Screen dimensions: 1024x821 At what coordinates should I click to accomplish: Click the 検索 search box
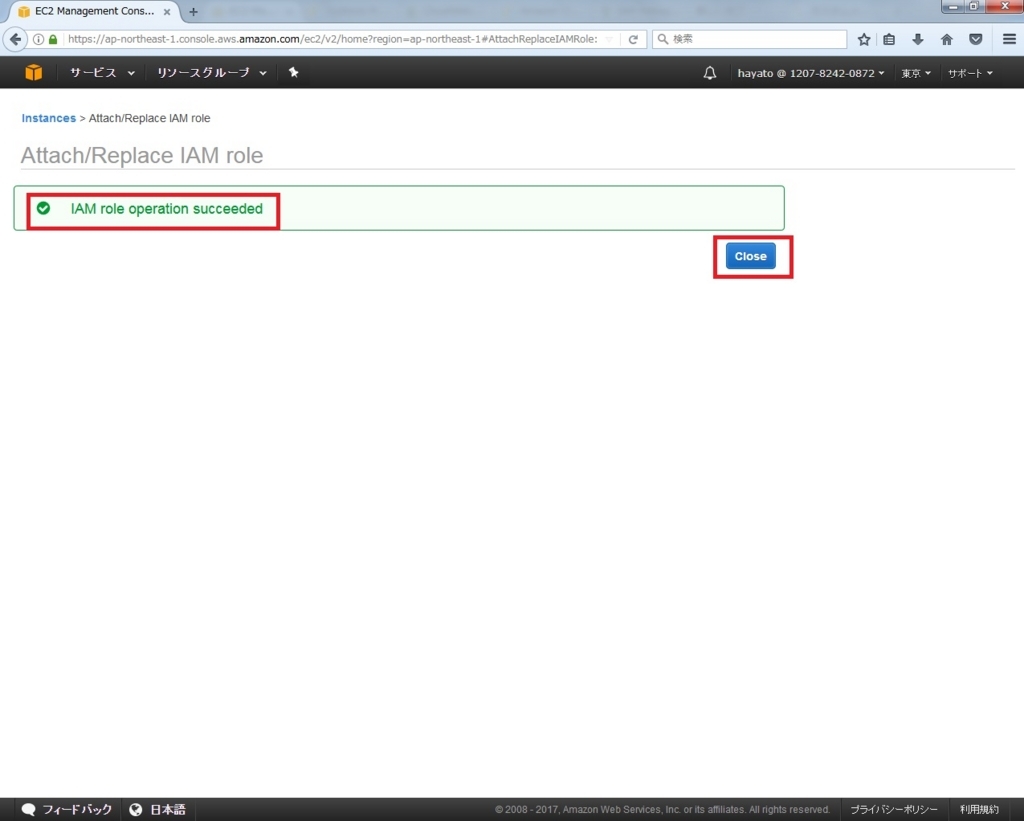749,39
